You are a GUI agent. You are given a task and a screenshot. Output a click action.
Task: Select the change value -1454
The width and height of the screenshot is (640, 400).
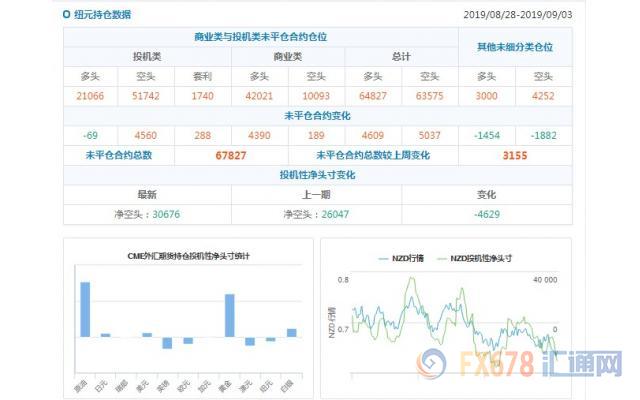coord(487,136)
